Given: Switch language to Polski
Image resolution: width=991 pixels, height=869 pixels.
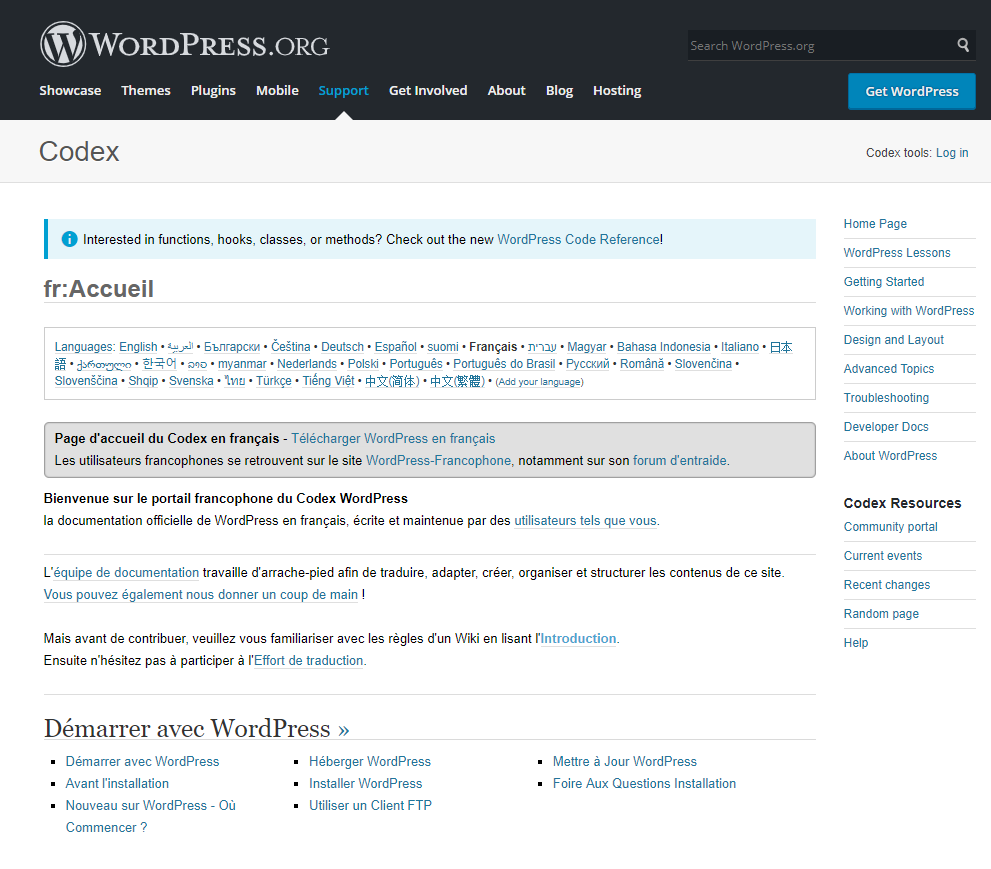Looking at the screenshot, I should (x=363, y=363).
